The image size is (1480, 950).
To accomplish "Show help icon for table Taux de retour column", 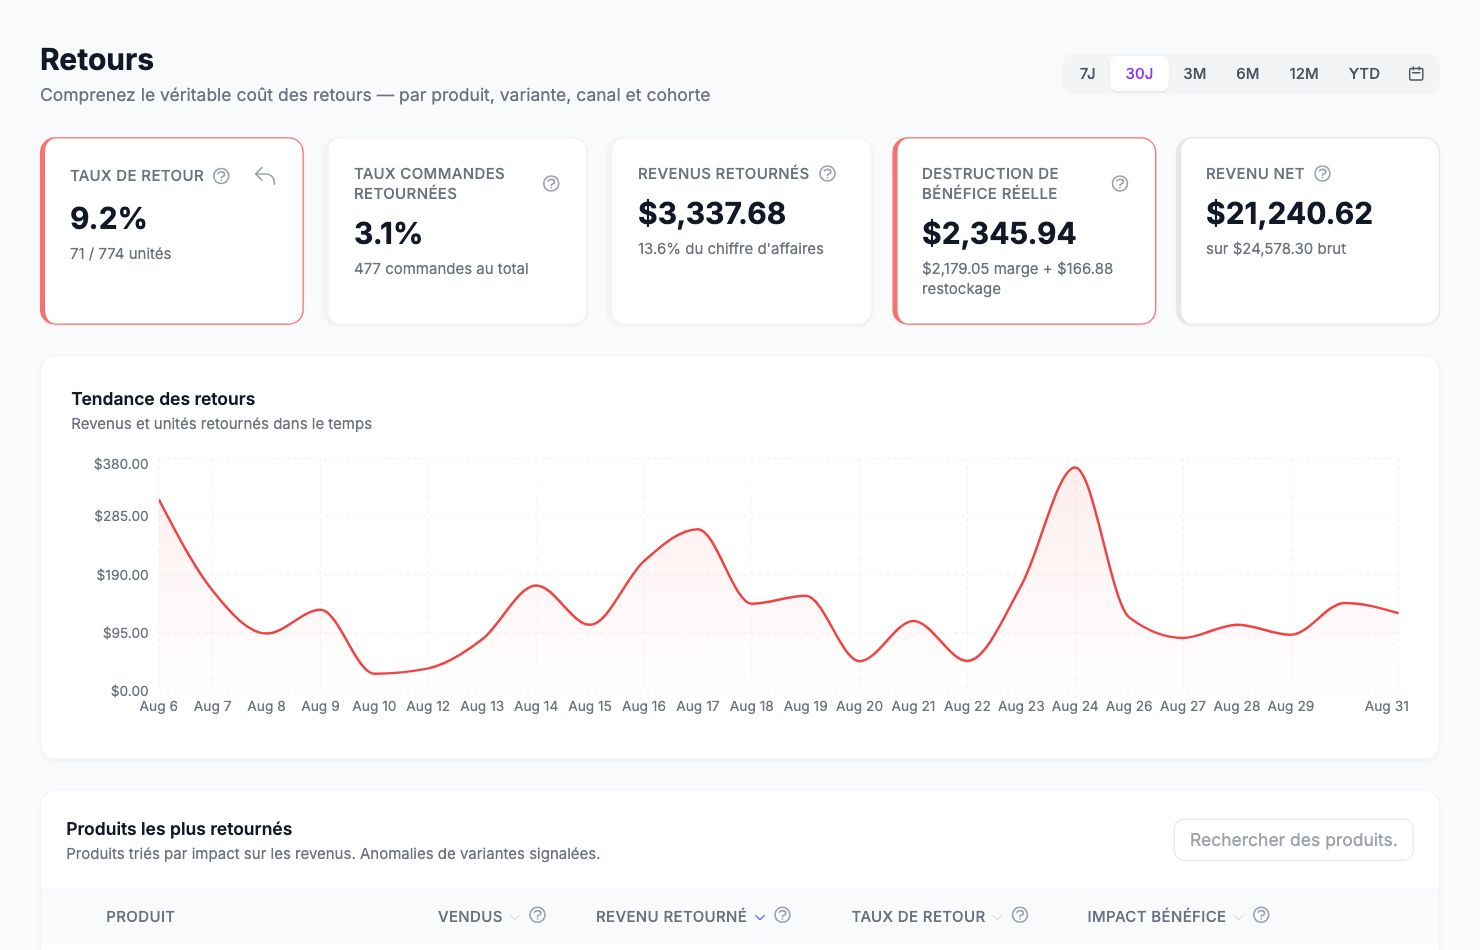I will point(1020,915).
